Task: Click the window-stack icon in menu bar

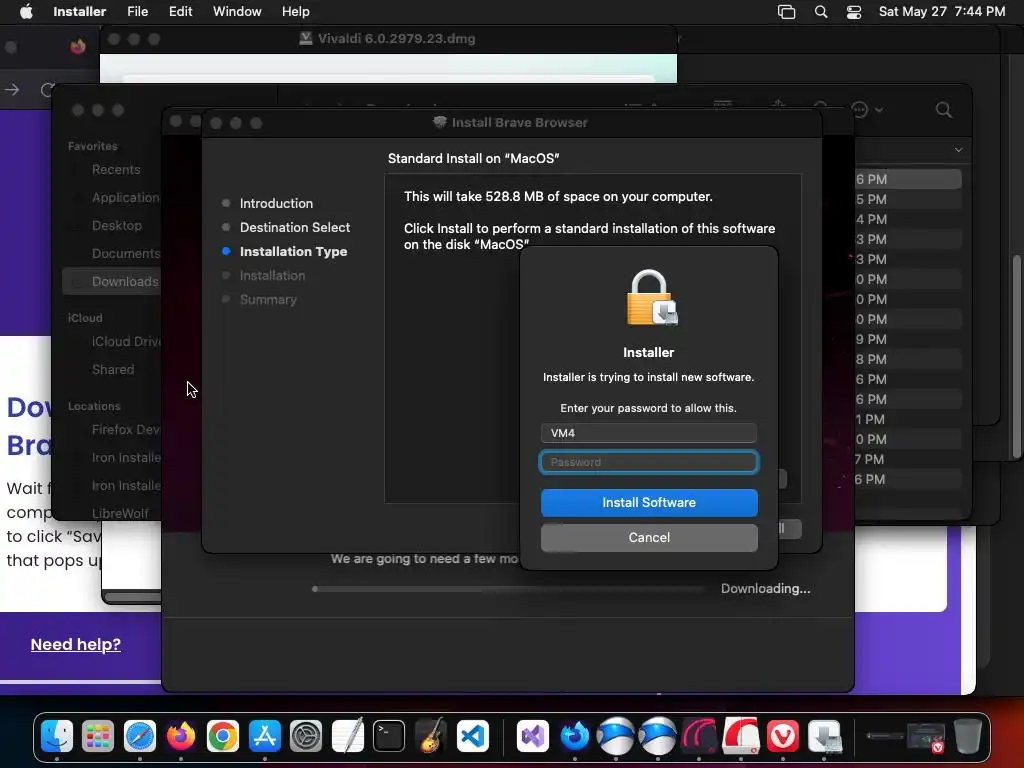Action: click(x=786, y=12)
